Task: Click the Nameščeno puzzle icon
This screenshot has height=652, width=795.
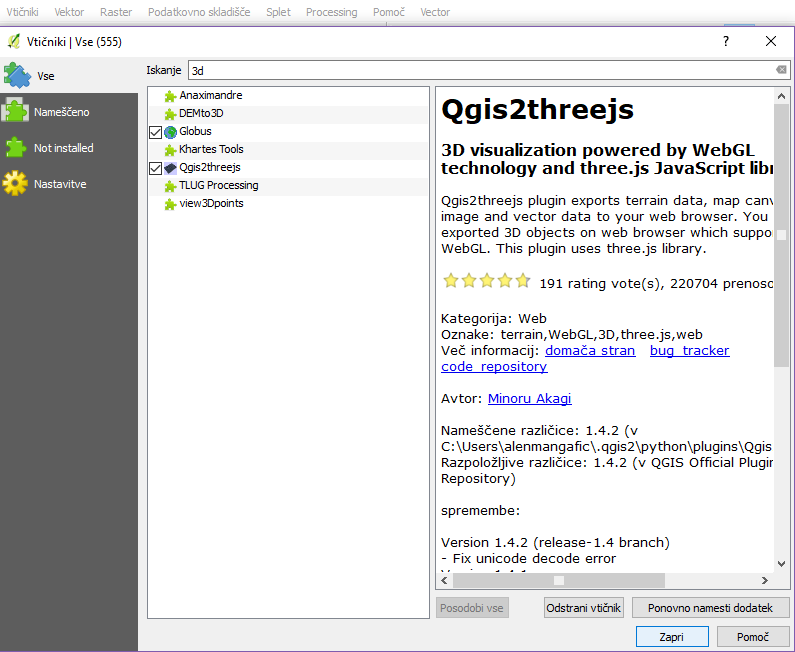Action: click(15, 111)
